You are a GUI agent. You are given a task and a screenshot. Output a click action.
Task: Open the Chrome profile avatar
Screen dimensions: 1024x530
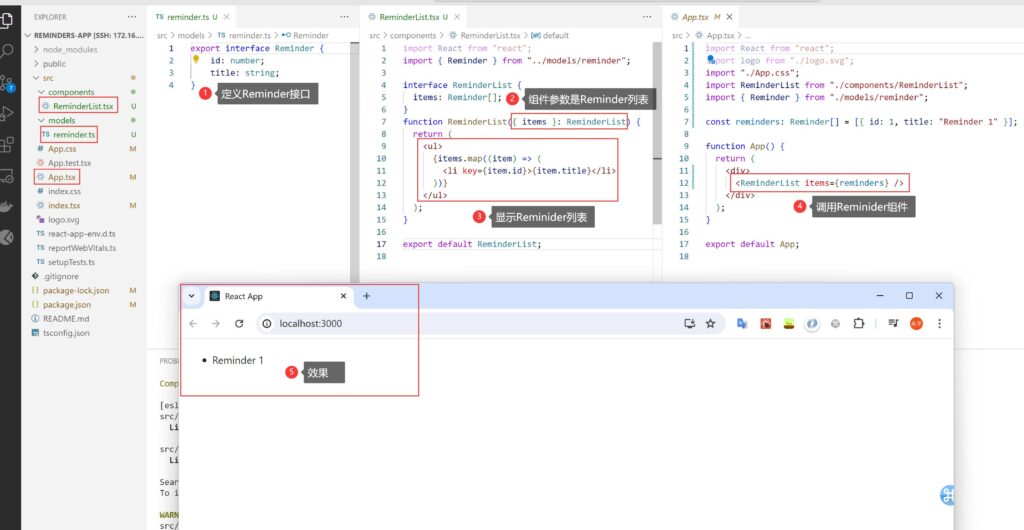click(916, 324)
